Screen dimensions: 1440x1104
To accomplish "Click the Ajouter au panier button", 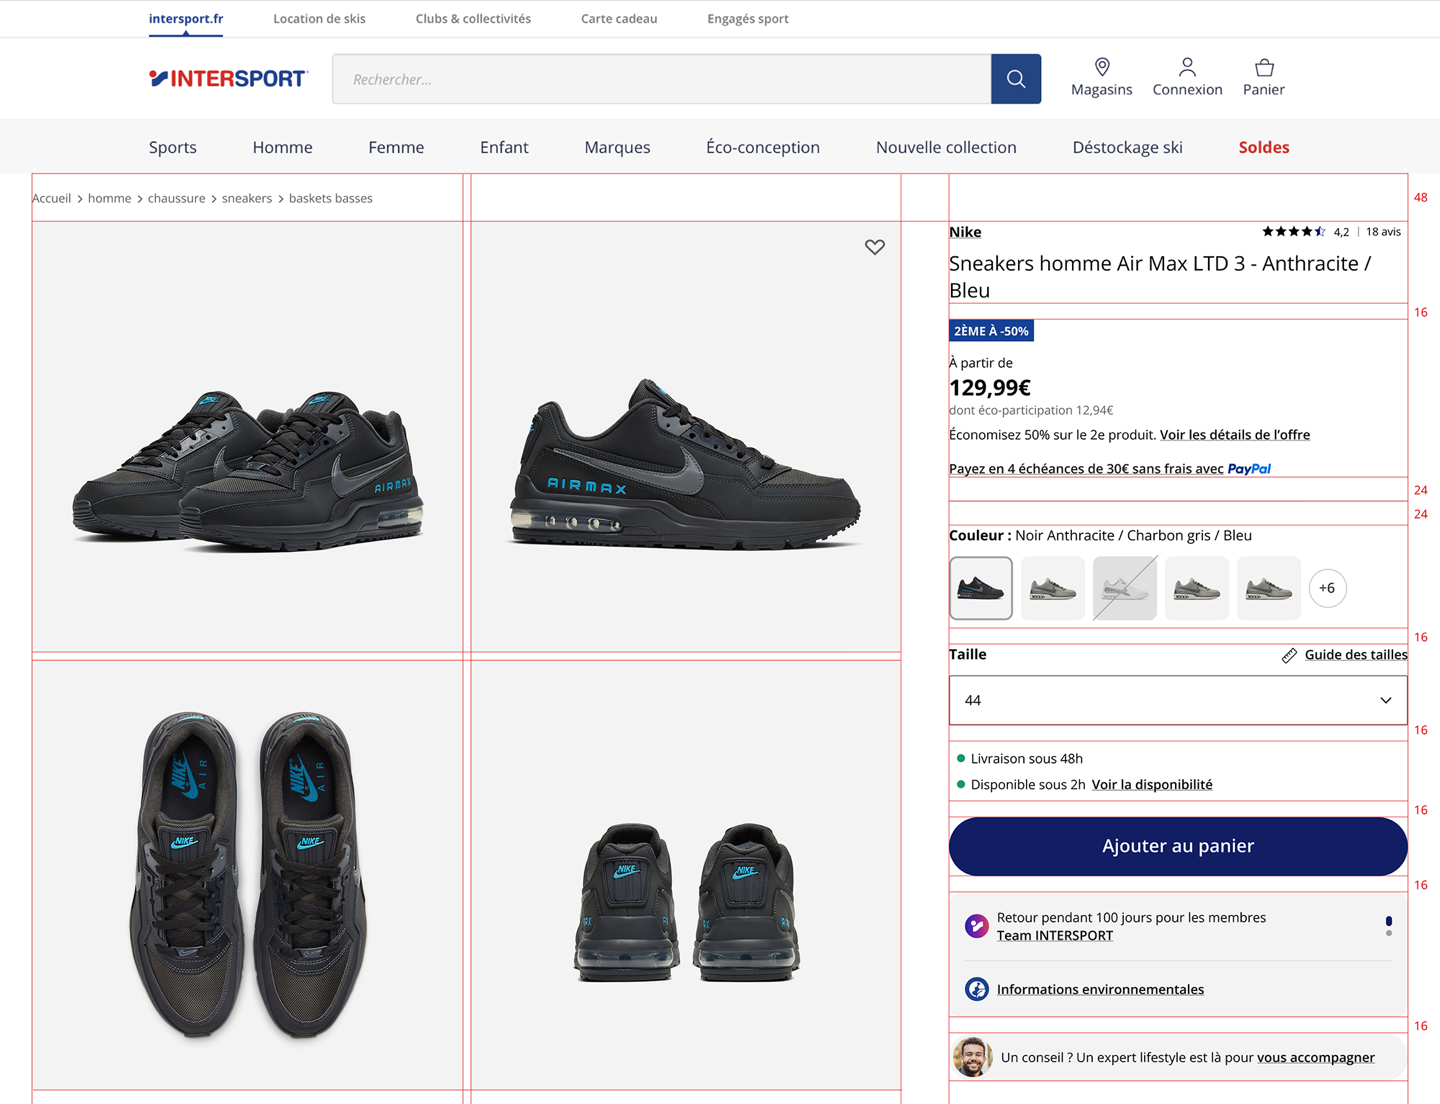I will pyautogui.click(x=1178, y=846).
